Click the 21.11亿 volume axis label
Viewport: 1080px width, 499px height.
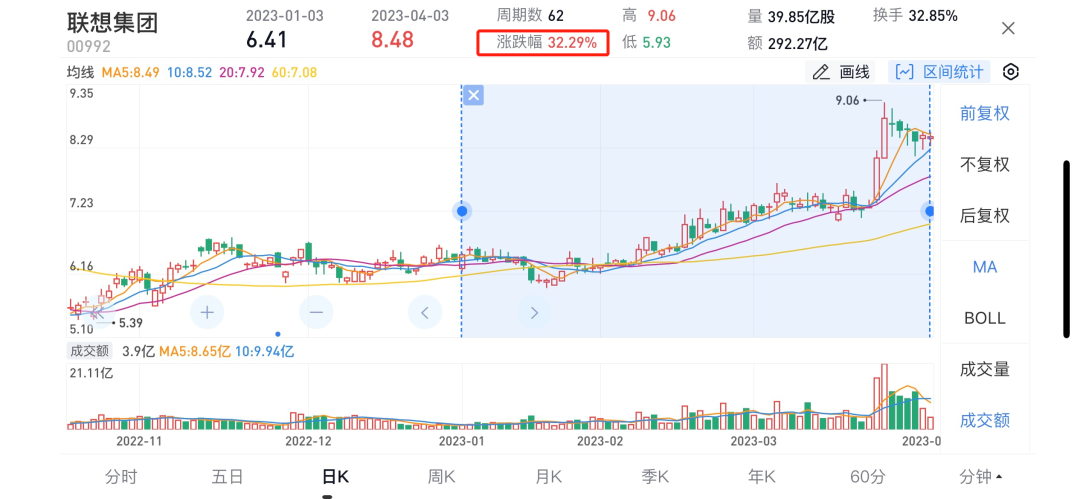point(91,374)
